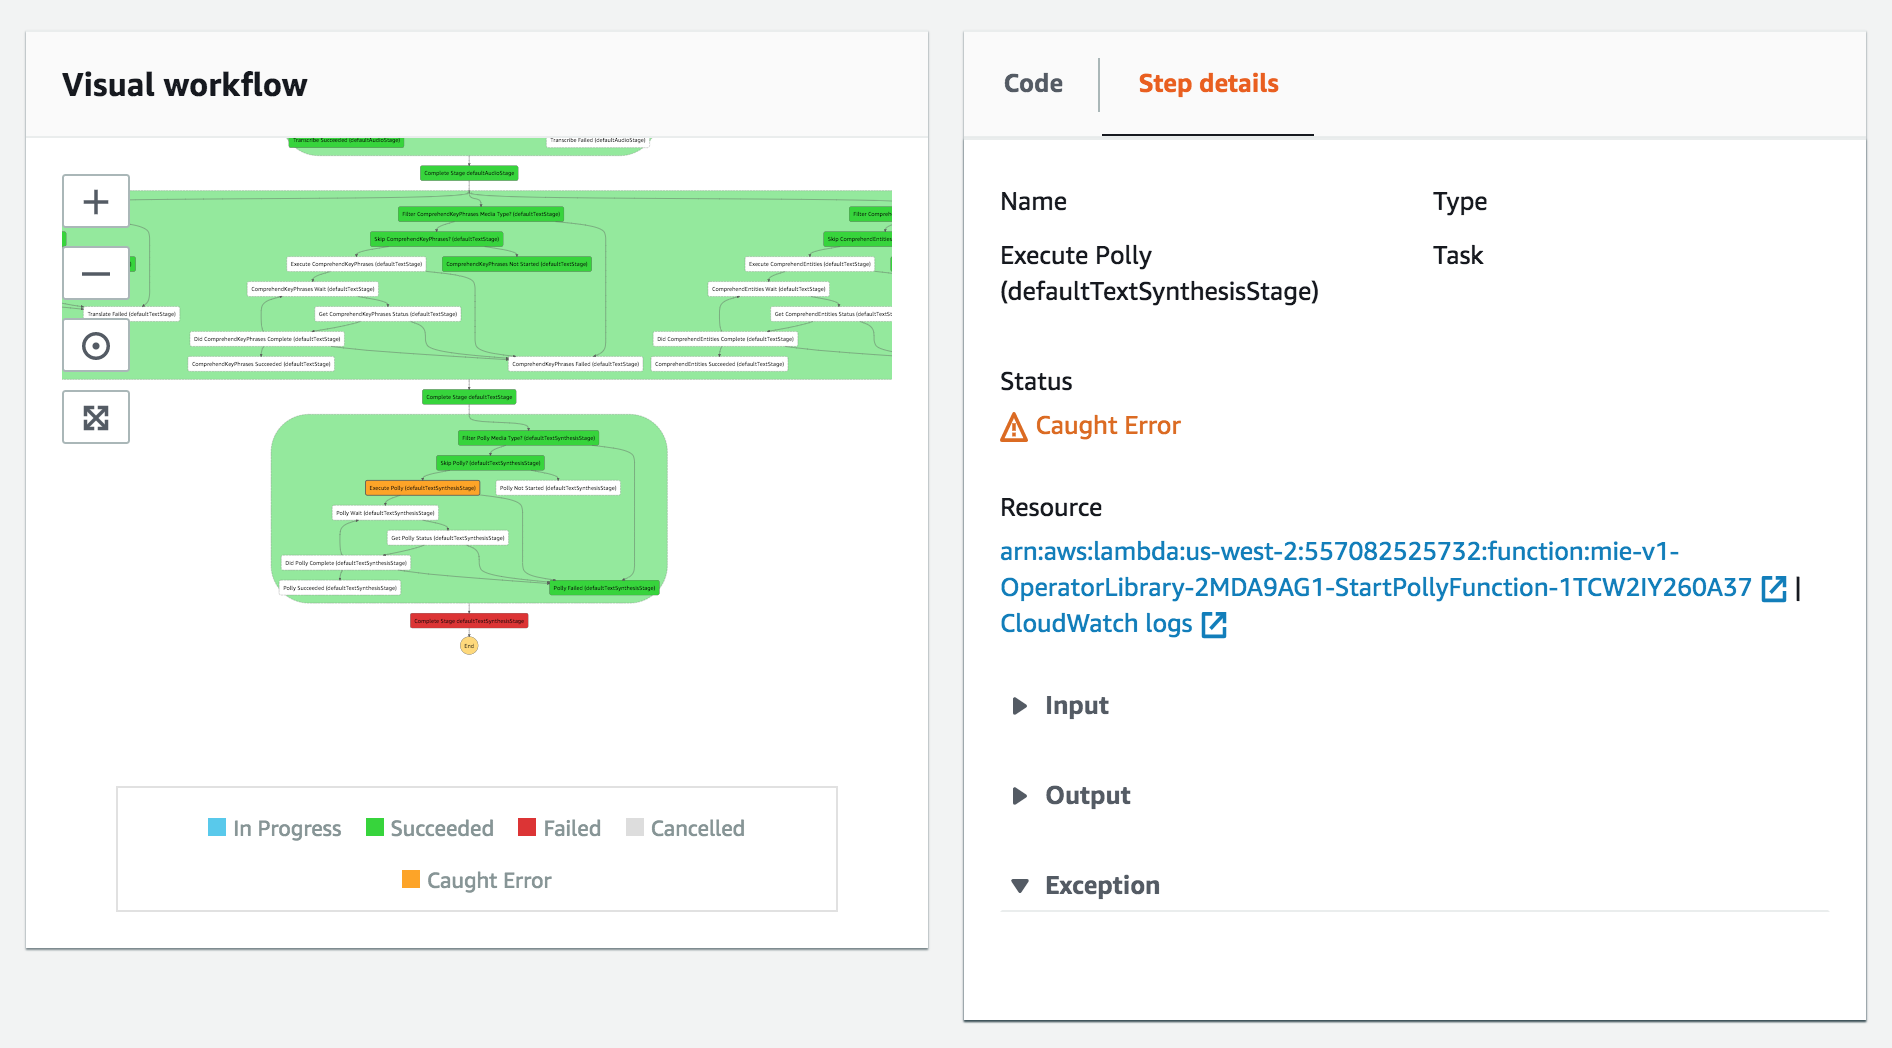
Task: Zoom out the workflow graph with minus button
Action: click(96, 273)
